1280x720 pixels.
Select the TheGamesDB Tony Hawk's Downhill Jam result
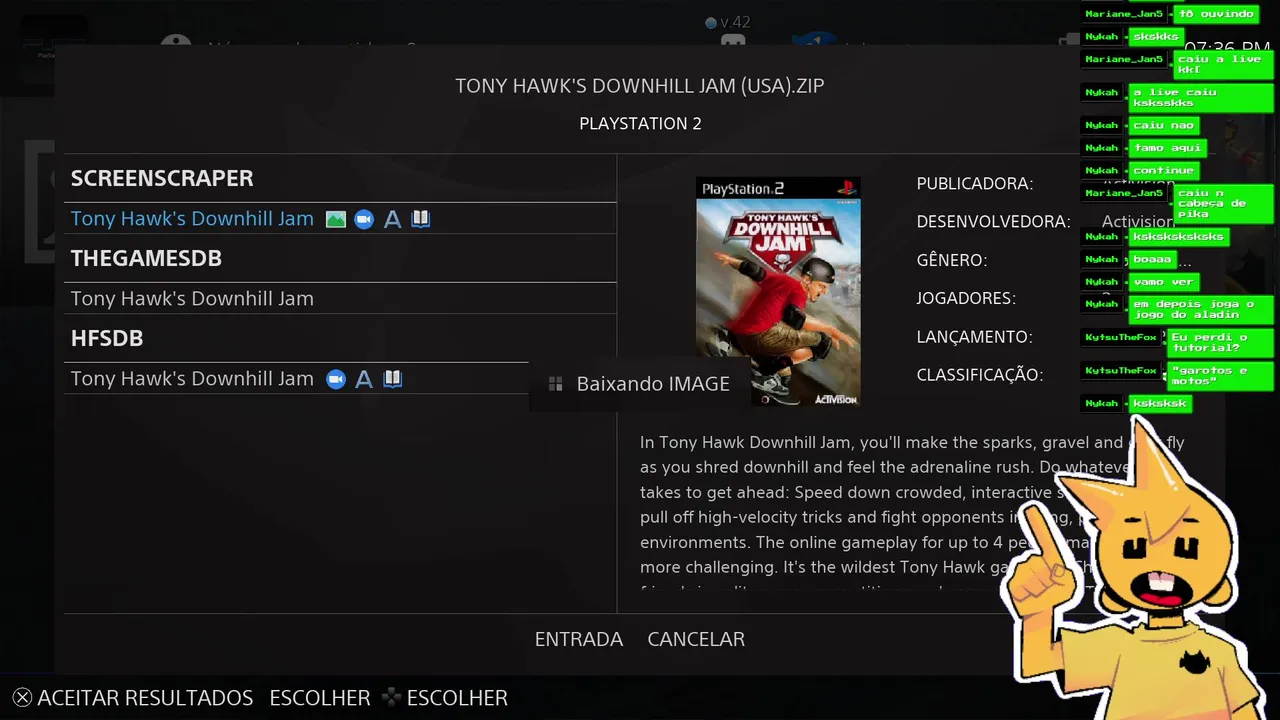point(340,299)
